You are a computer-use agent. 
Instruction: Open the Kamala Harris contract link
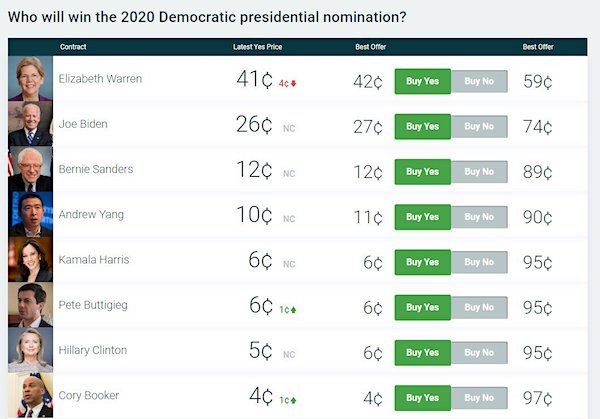tap(94, 259)
